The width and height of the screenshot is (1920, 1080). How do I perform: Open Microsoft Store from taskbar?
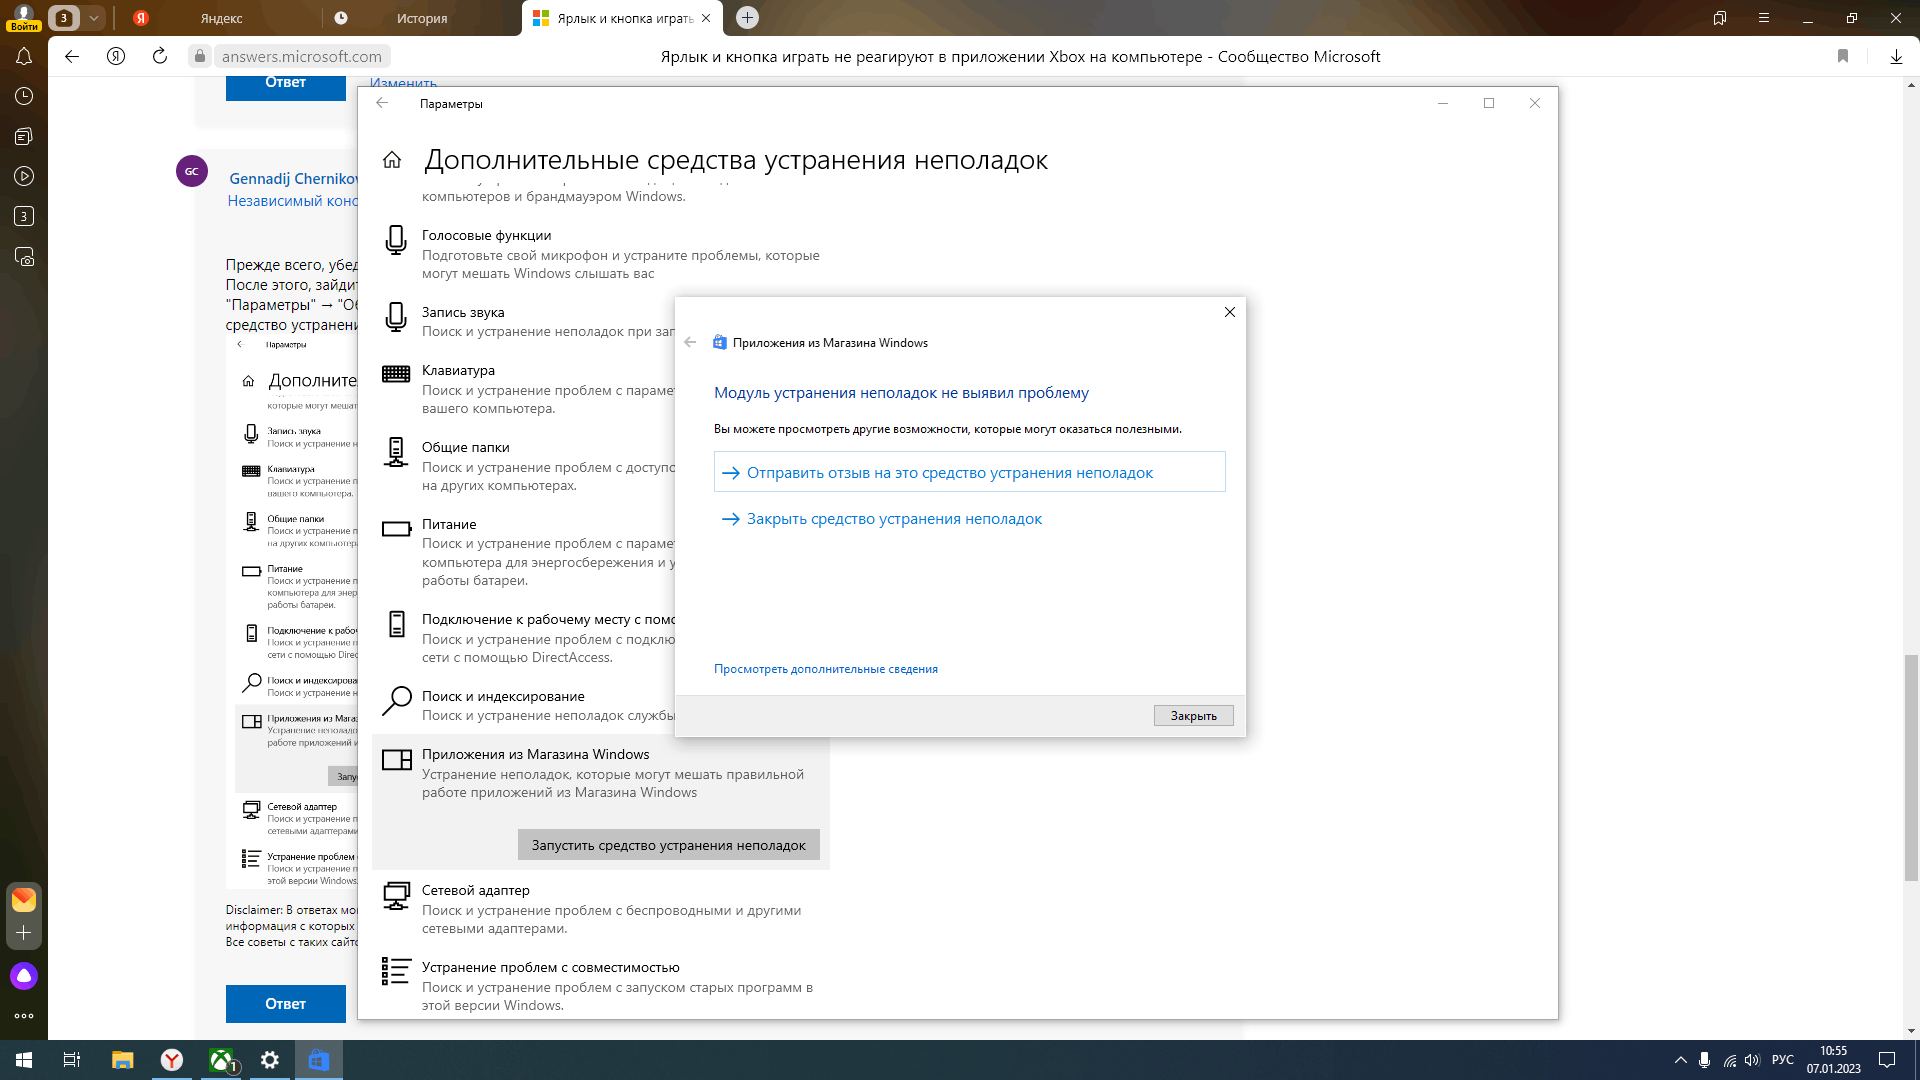click(x=319, y=1060)
